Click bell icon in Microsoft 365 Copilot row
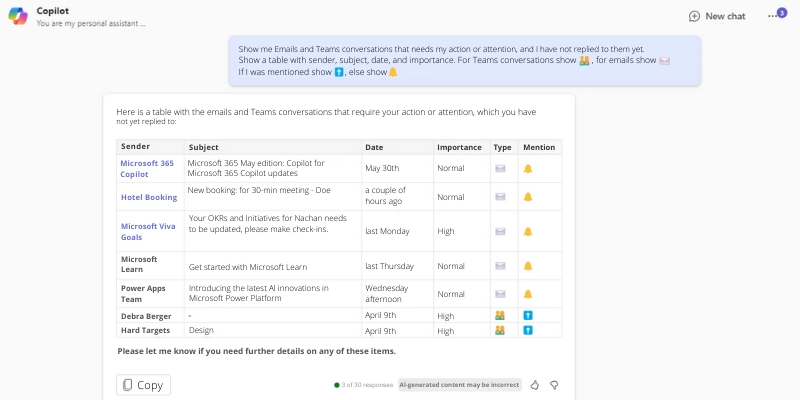This screenshot has height=400, width=800. (x=528, y=168)
